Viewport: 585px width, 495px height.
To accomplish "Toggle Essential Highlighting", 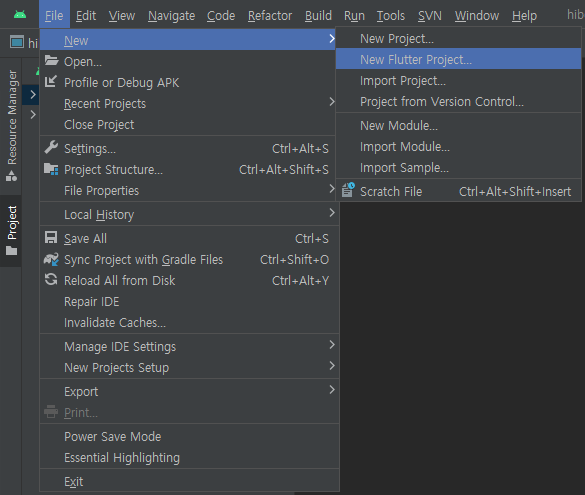I will [189, 457].
